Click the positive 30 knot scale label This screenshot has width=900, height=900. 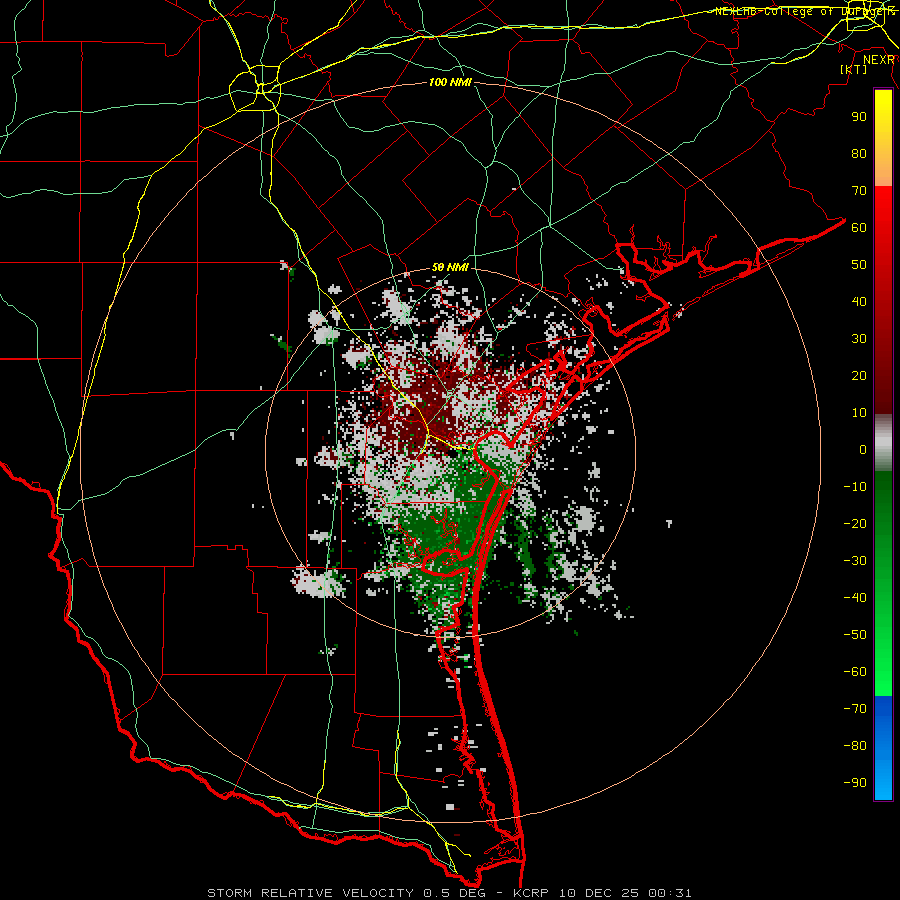tap(859, 339)
